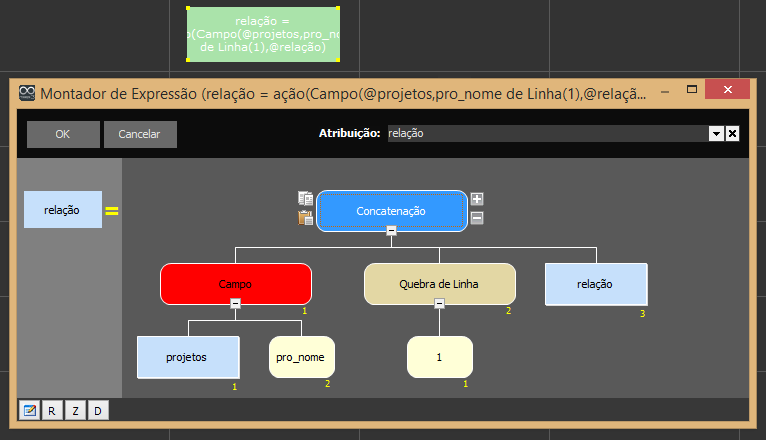Click the minus icon right of Concatenação
Screen dimensions: 766x440
pyautogui.click(x=477, y=217)
